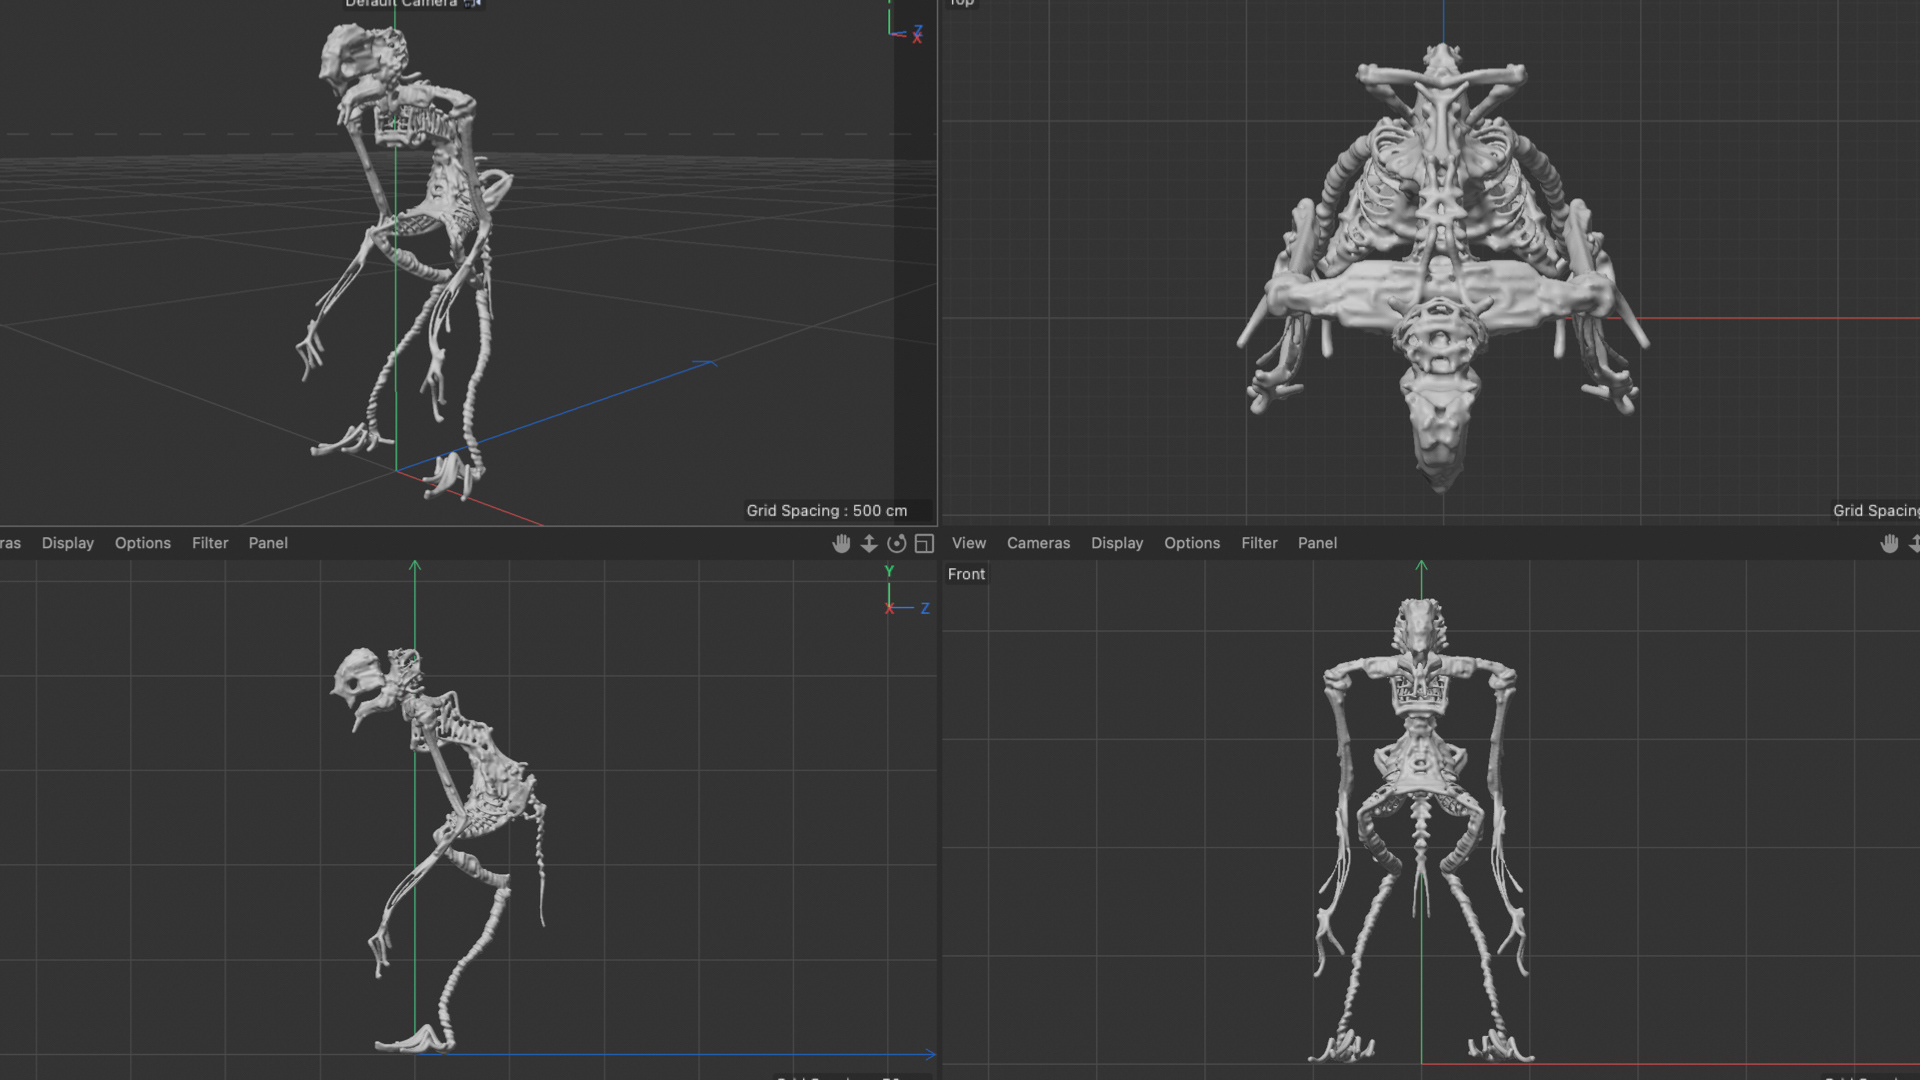Open Panel menu of the right-side viewport
The image size is (1920, 1080).
tap(268, 543)
